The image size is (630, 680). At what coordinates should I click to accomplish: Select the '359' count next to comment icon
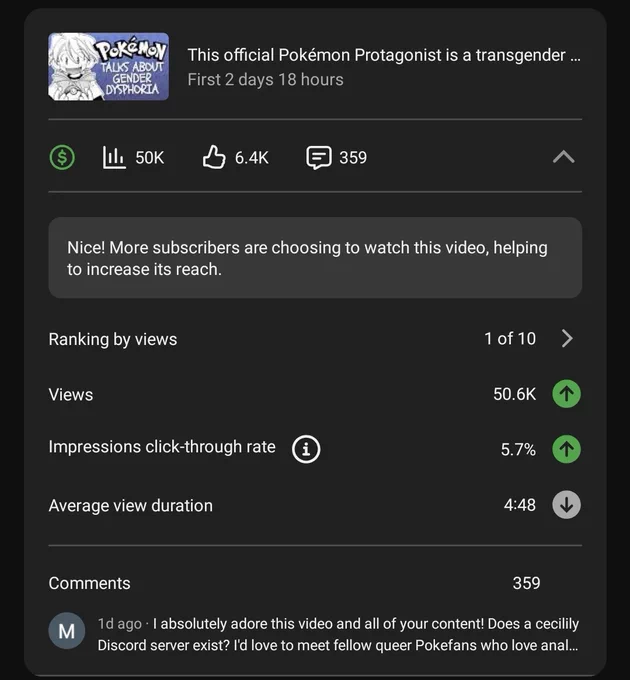353,157
